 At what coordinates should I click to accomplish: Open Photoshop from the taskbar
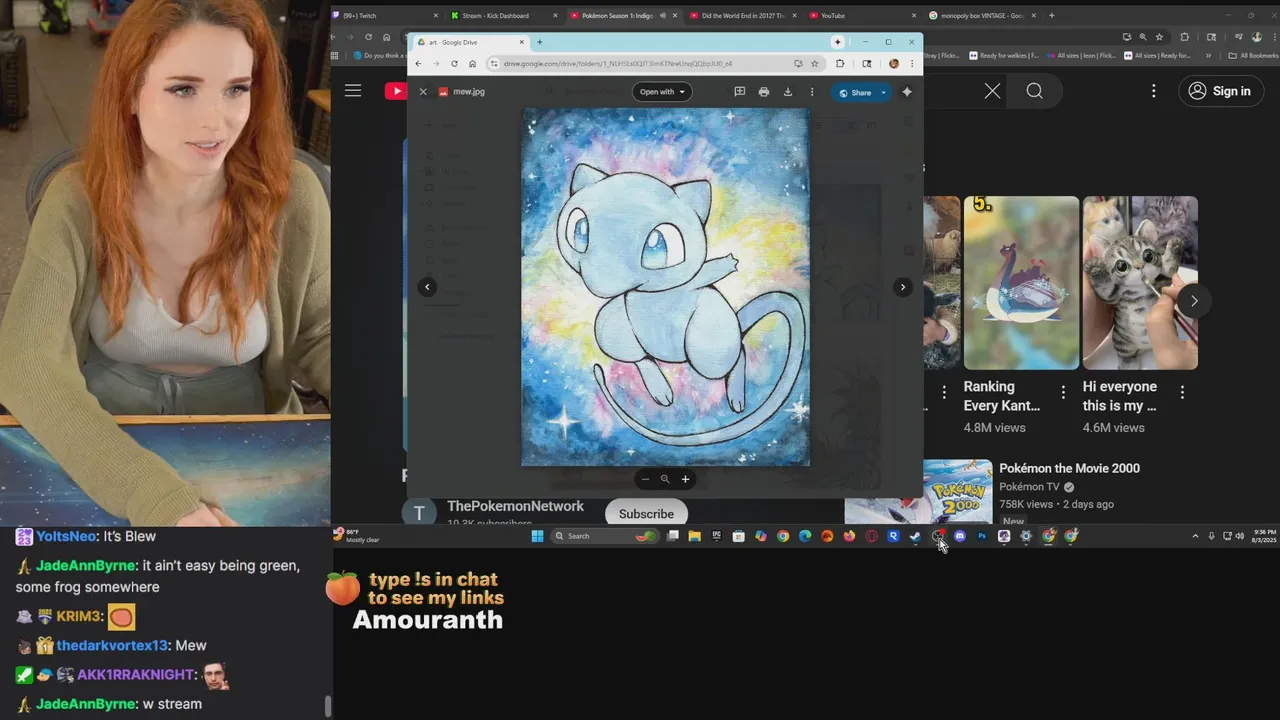[x=982, y=536]
